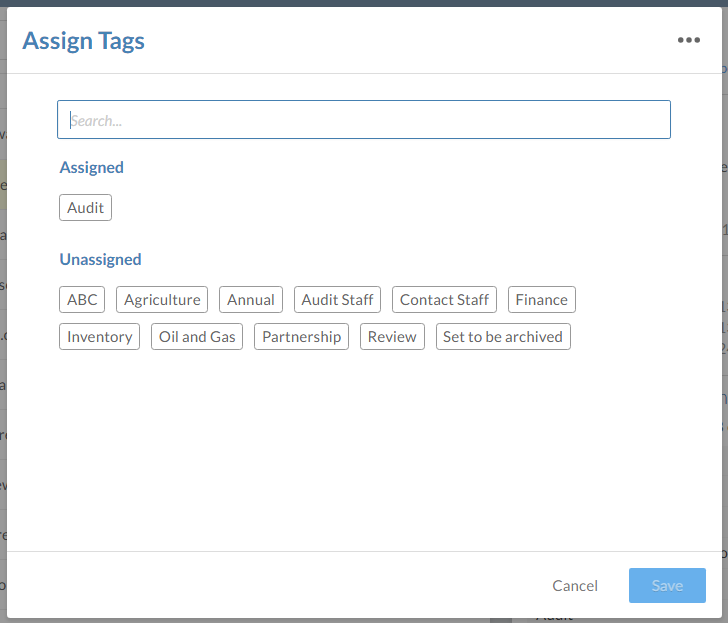Assign the Agriculture tag
Image resolution: width=728 pixels, height=623 pixels.
tap(162, 300)
